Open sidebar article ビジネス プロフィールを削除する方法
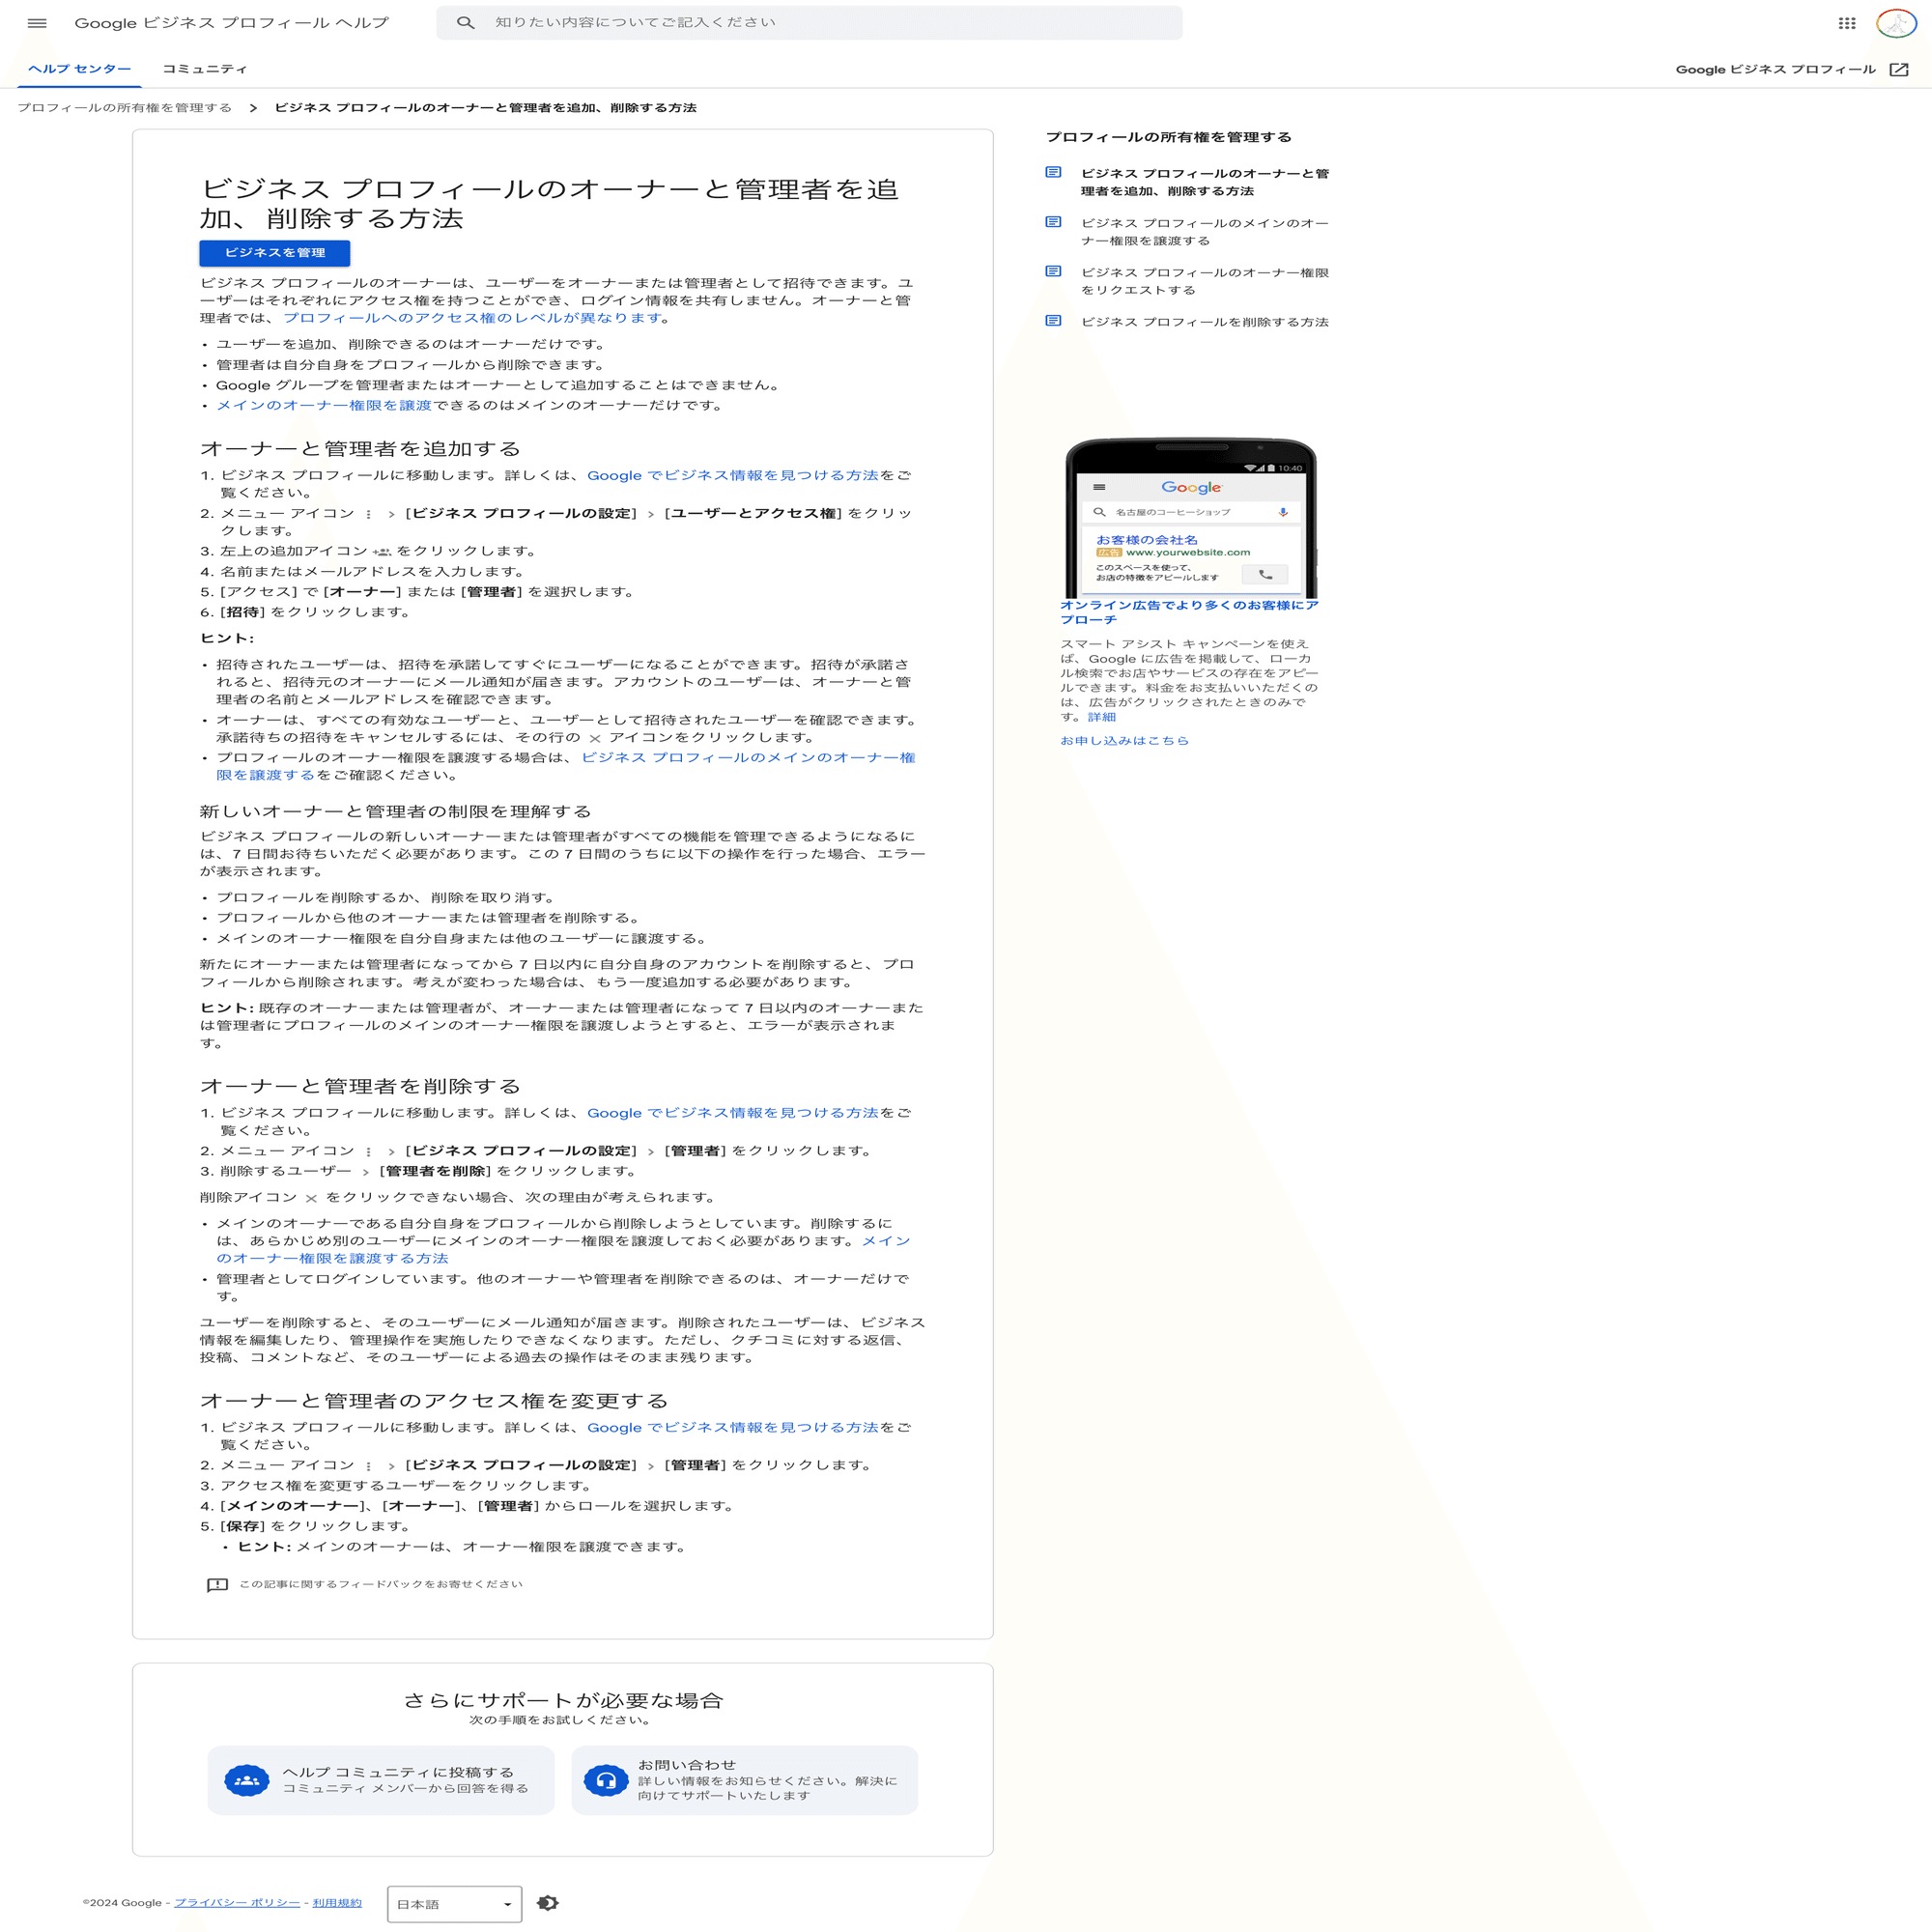Image resolution: width=1932 pixels, height=1932 pixels. 1204,322
